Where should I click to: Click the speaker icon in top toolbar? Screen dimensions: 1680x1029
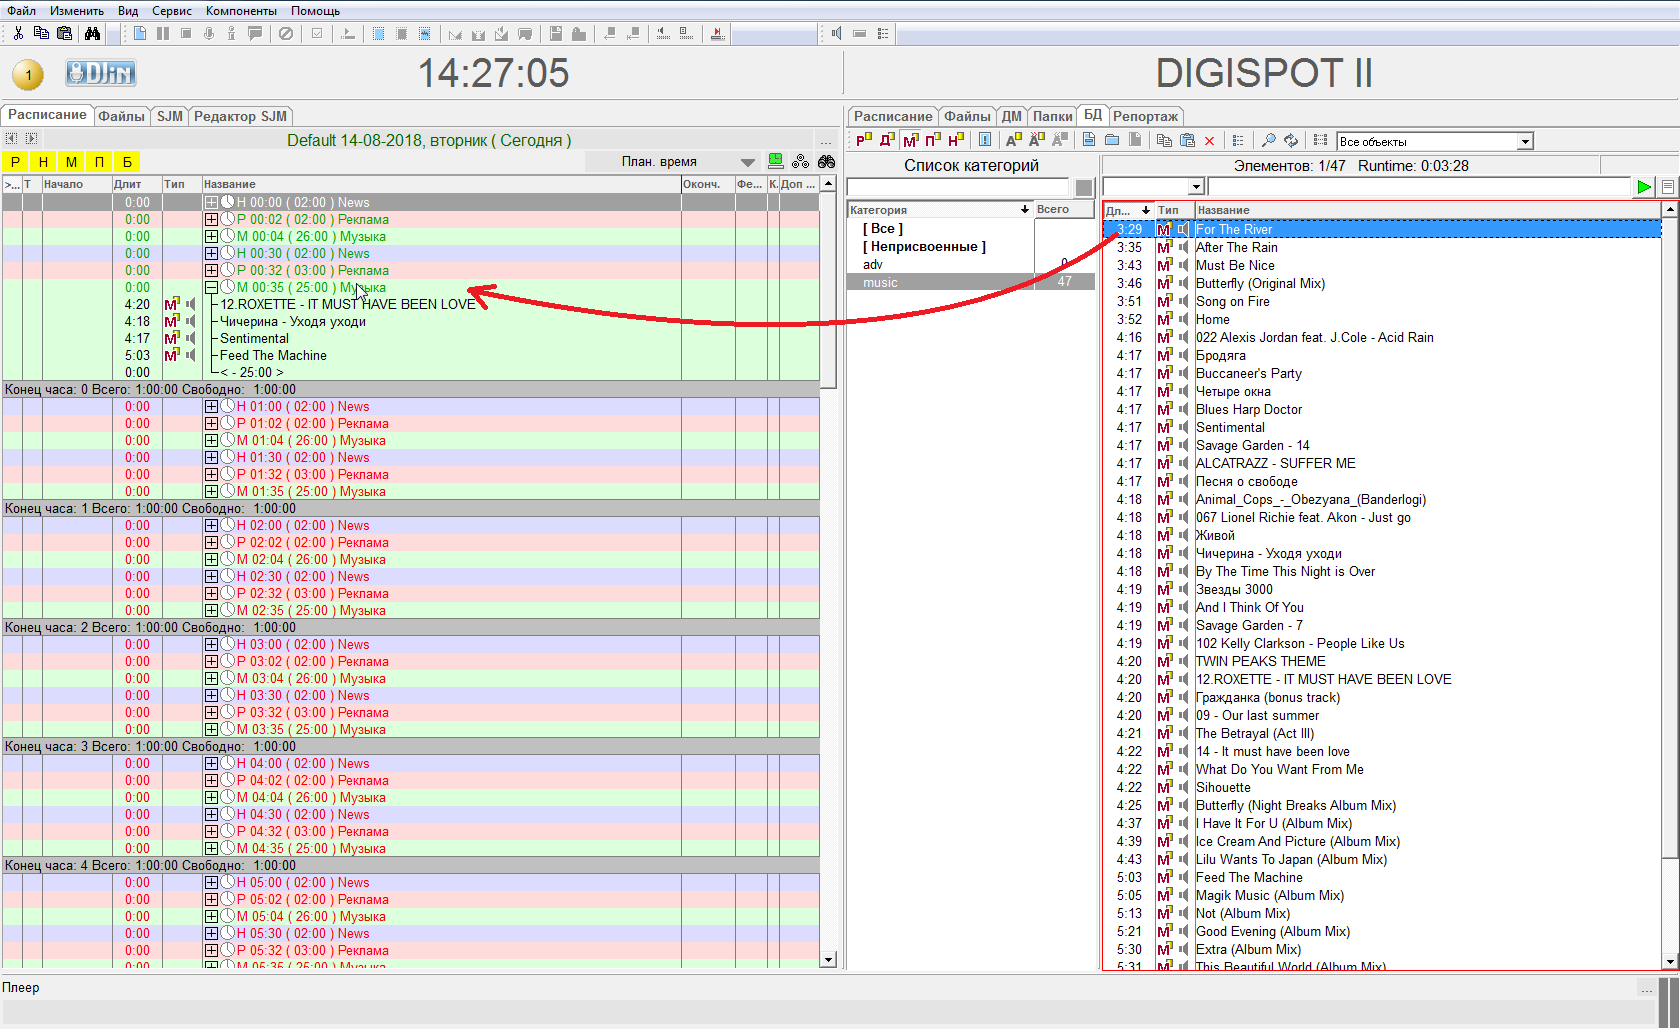(836, 33)
